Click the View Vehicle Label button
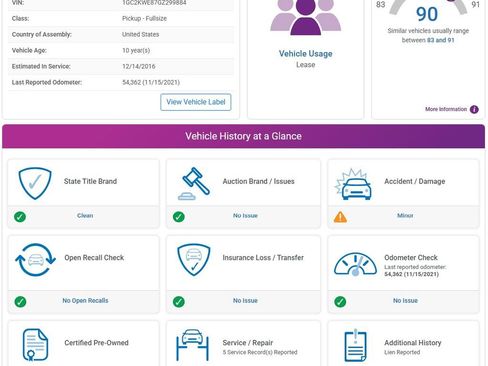488x366 pixels. pos(196,102)
